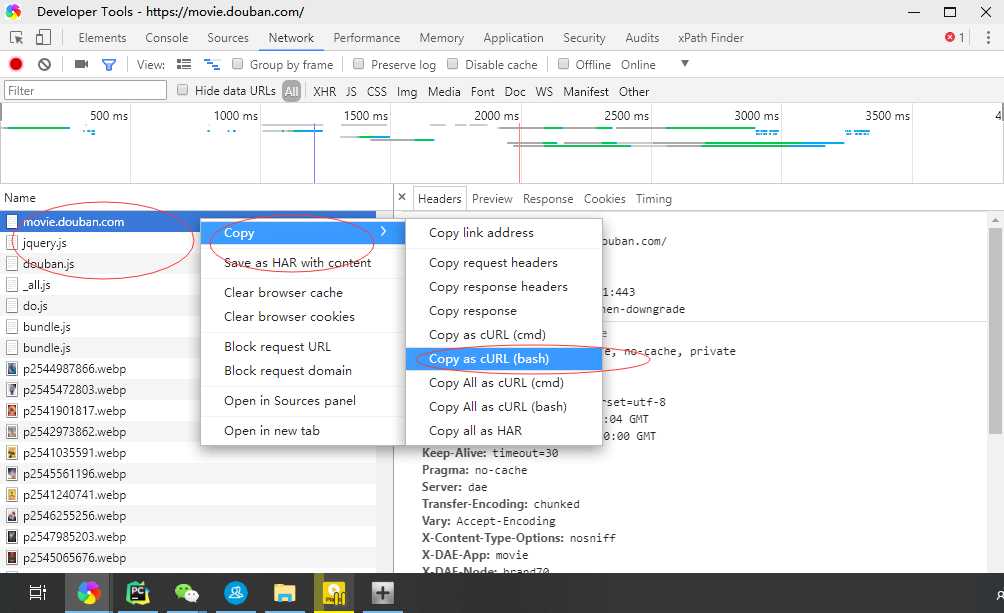Open the Timing tab of request
The width and height of the screenshot is (1004, 613).
point(654,199)
